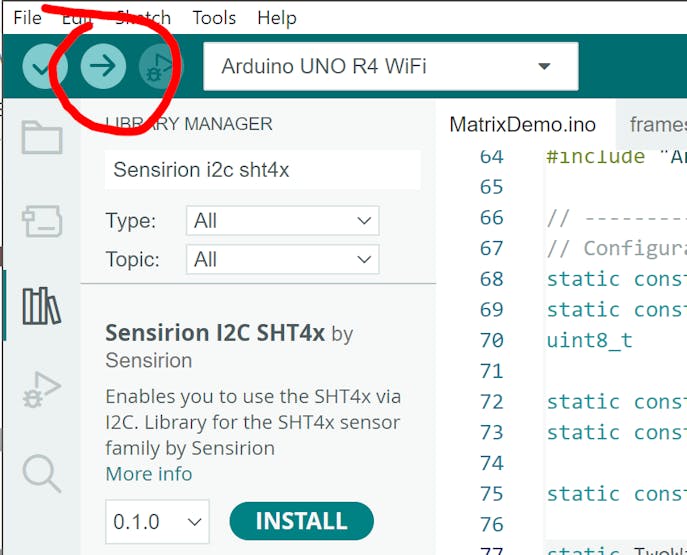Open the Search magnifier sidebar icon

[42, 474]
